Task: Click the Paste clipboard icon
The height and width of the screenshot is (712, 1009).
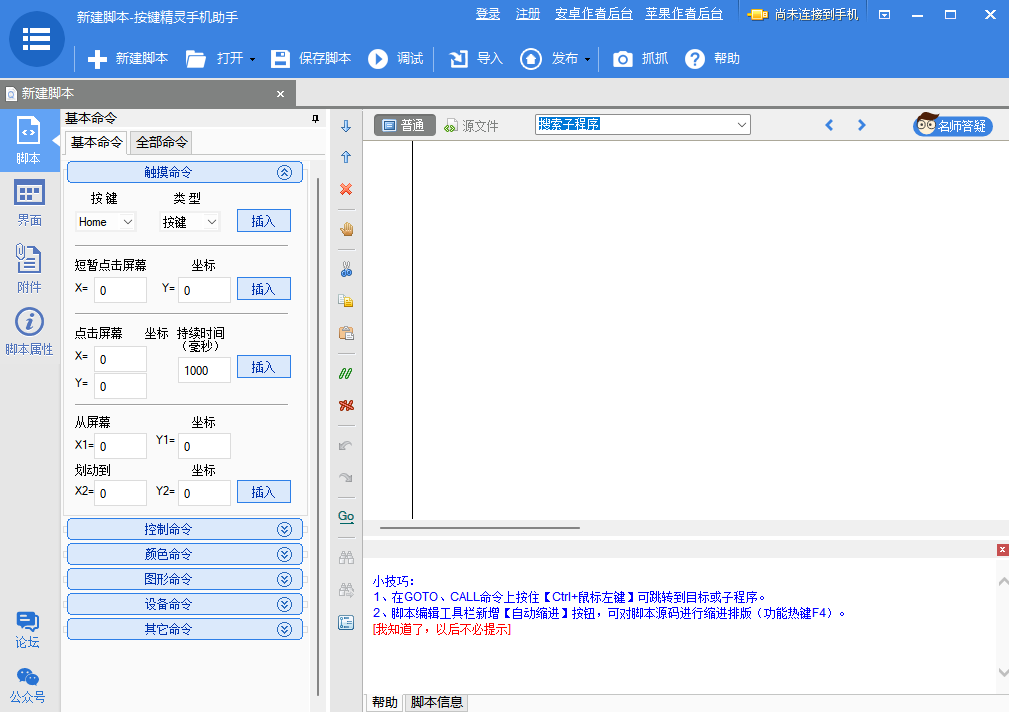Action: click(x=345, y=333)
